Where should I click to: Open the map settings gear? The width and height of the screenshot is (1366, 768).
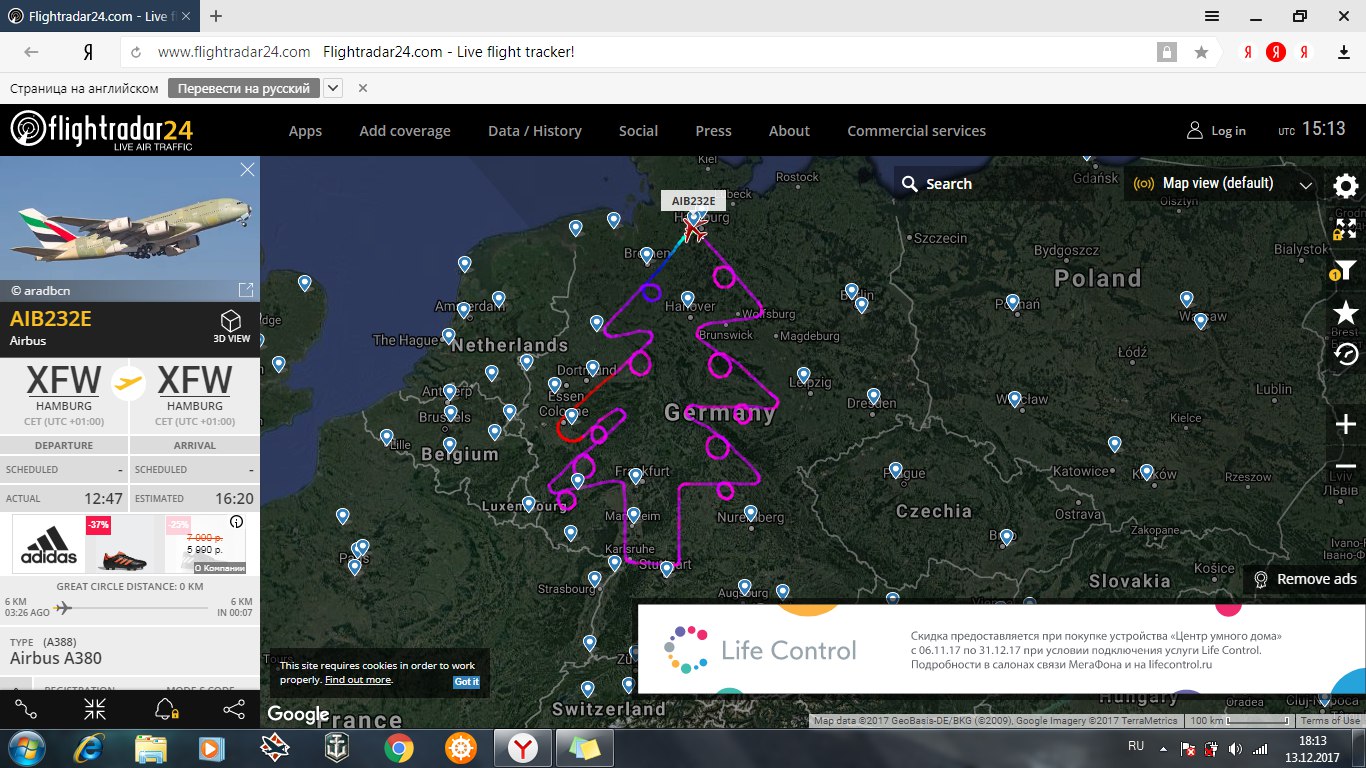1346,186
